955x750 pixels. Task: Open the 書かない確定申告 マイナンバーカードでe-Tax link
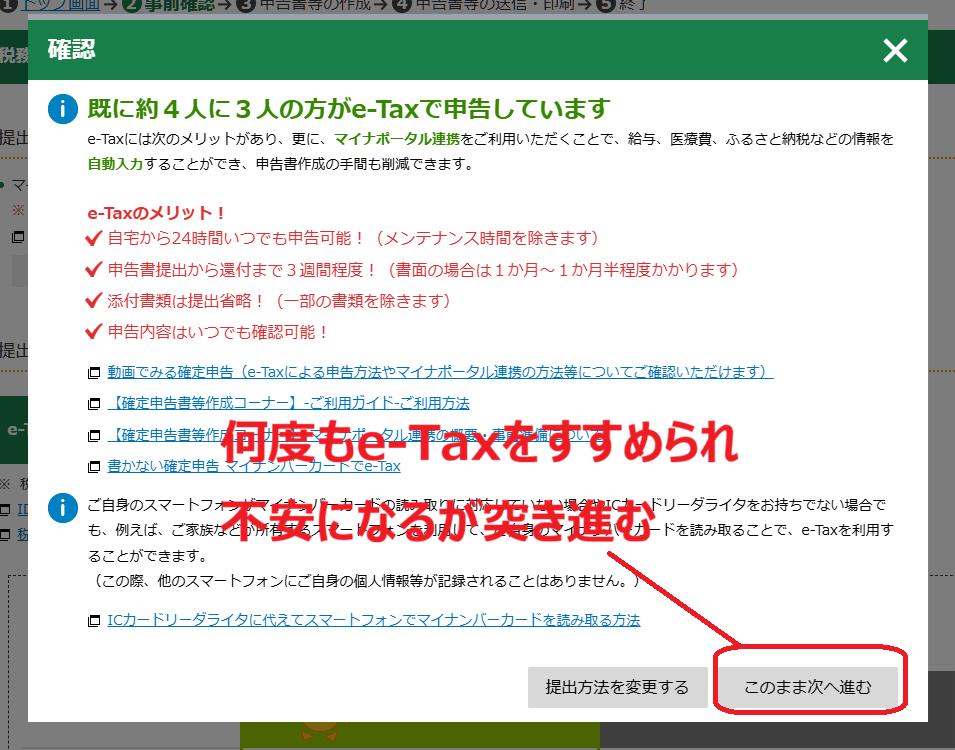point(254,466)
